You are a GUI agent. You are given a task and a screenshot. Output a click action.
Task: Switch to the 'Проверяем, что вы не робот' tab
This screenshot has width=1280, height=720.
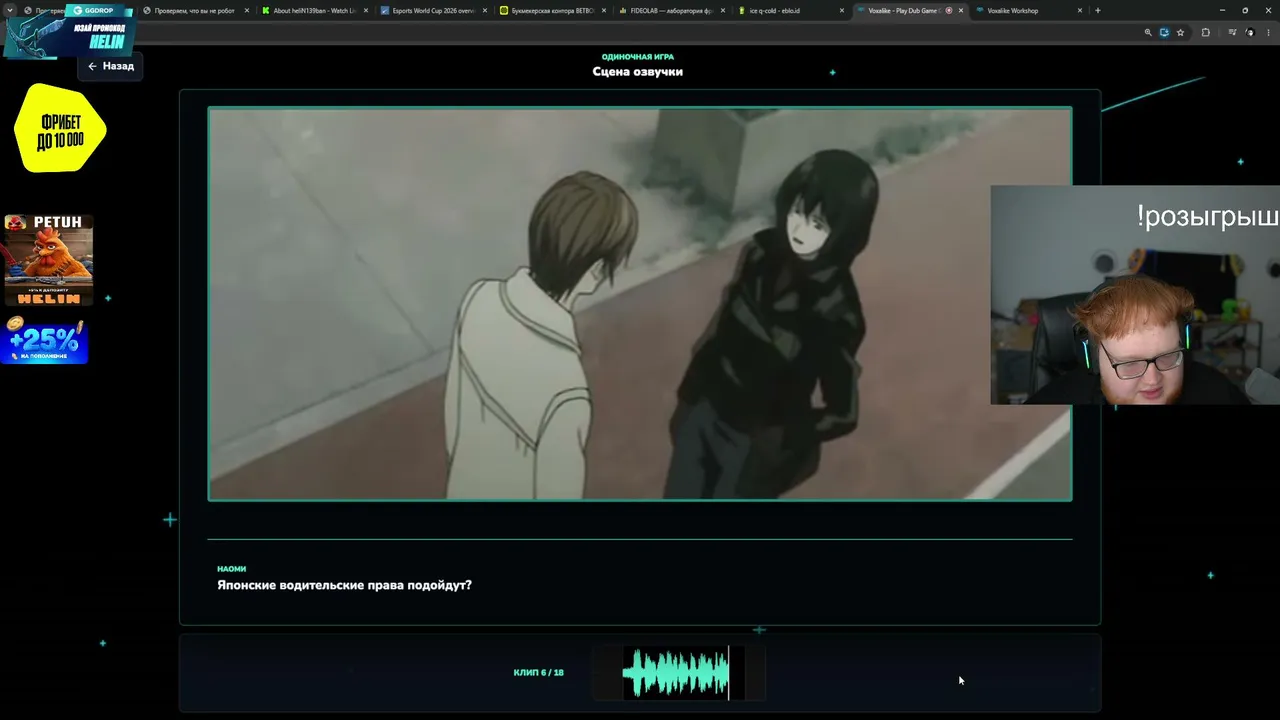click(194, 11)
